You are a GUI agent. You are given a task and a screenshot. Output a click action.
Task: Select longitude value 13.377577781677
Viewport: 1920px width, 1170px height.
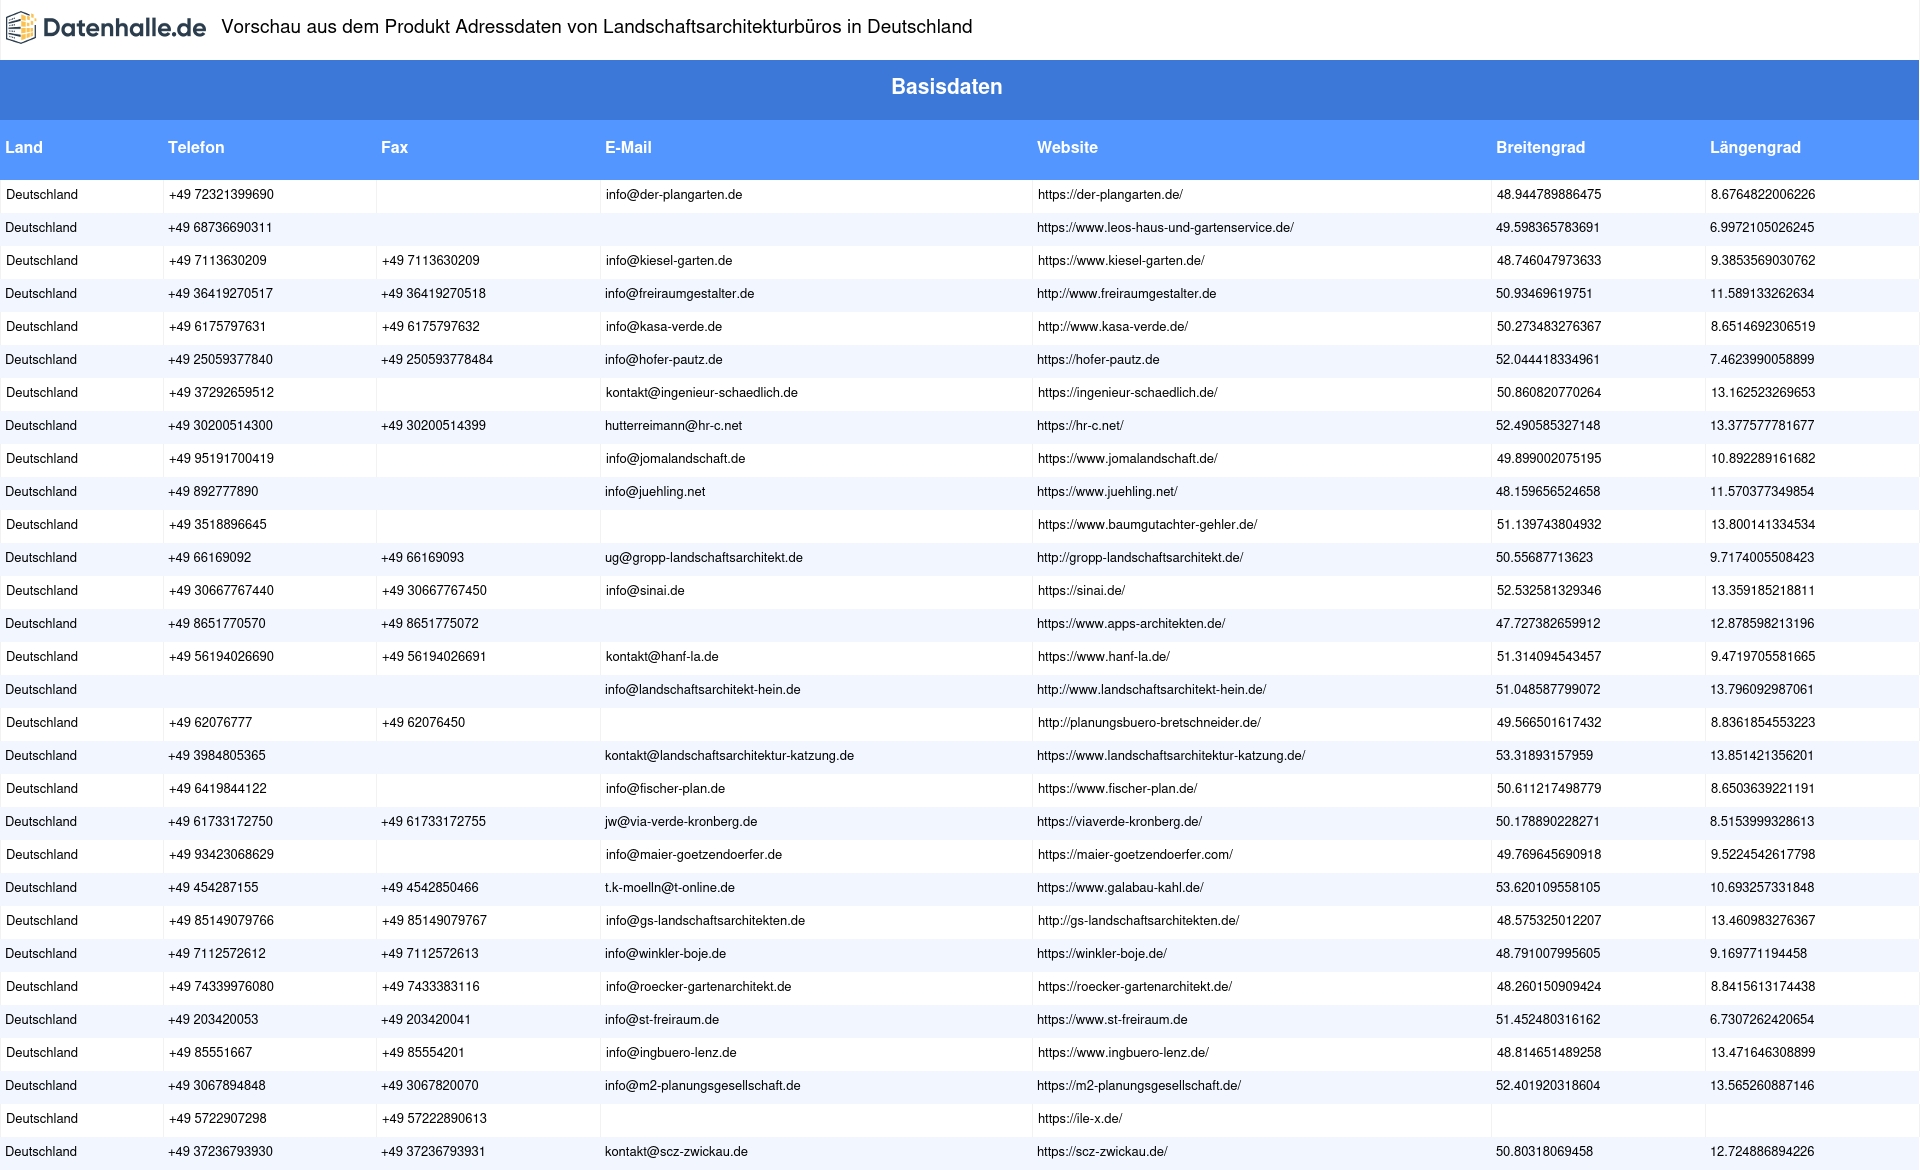click(1762, 426)
